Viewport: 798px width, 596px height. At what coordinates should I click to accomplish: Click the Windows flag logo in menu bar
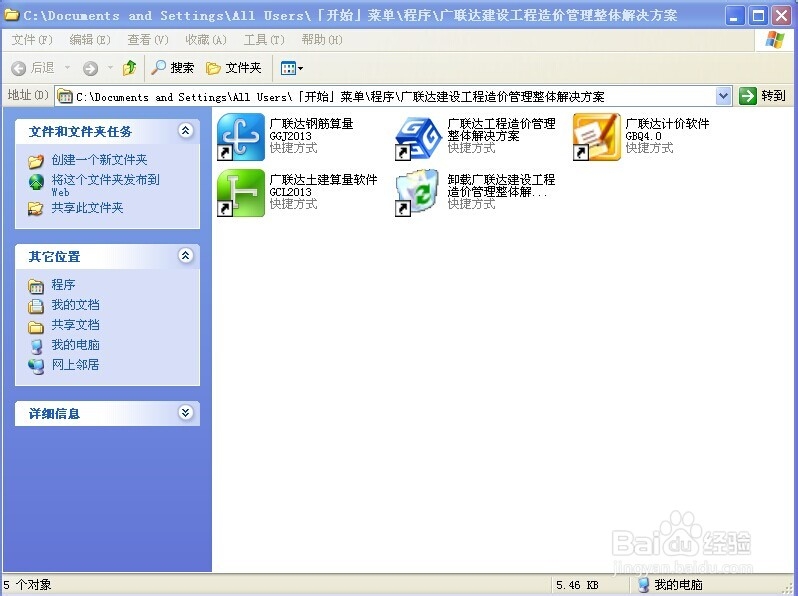pos(775,40)
